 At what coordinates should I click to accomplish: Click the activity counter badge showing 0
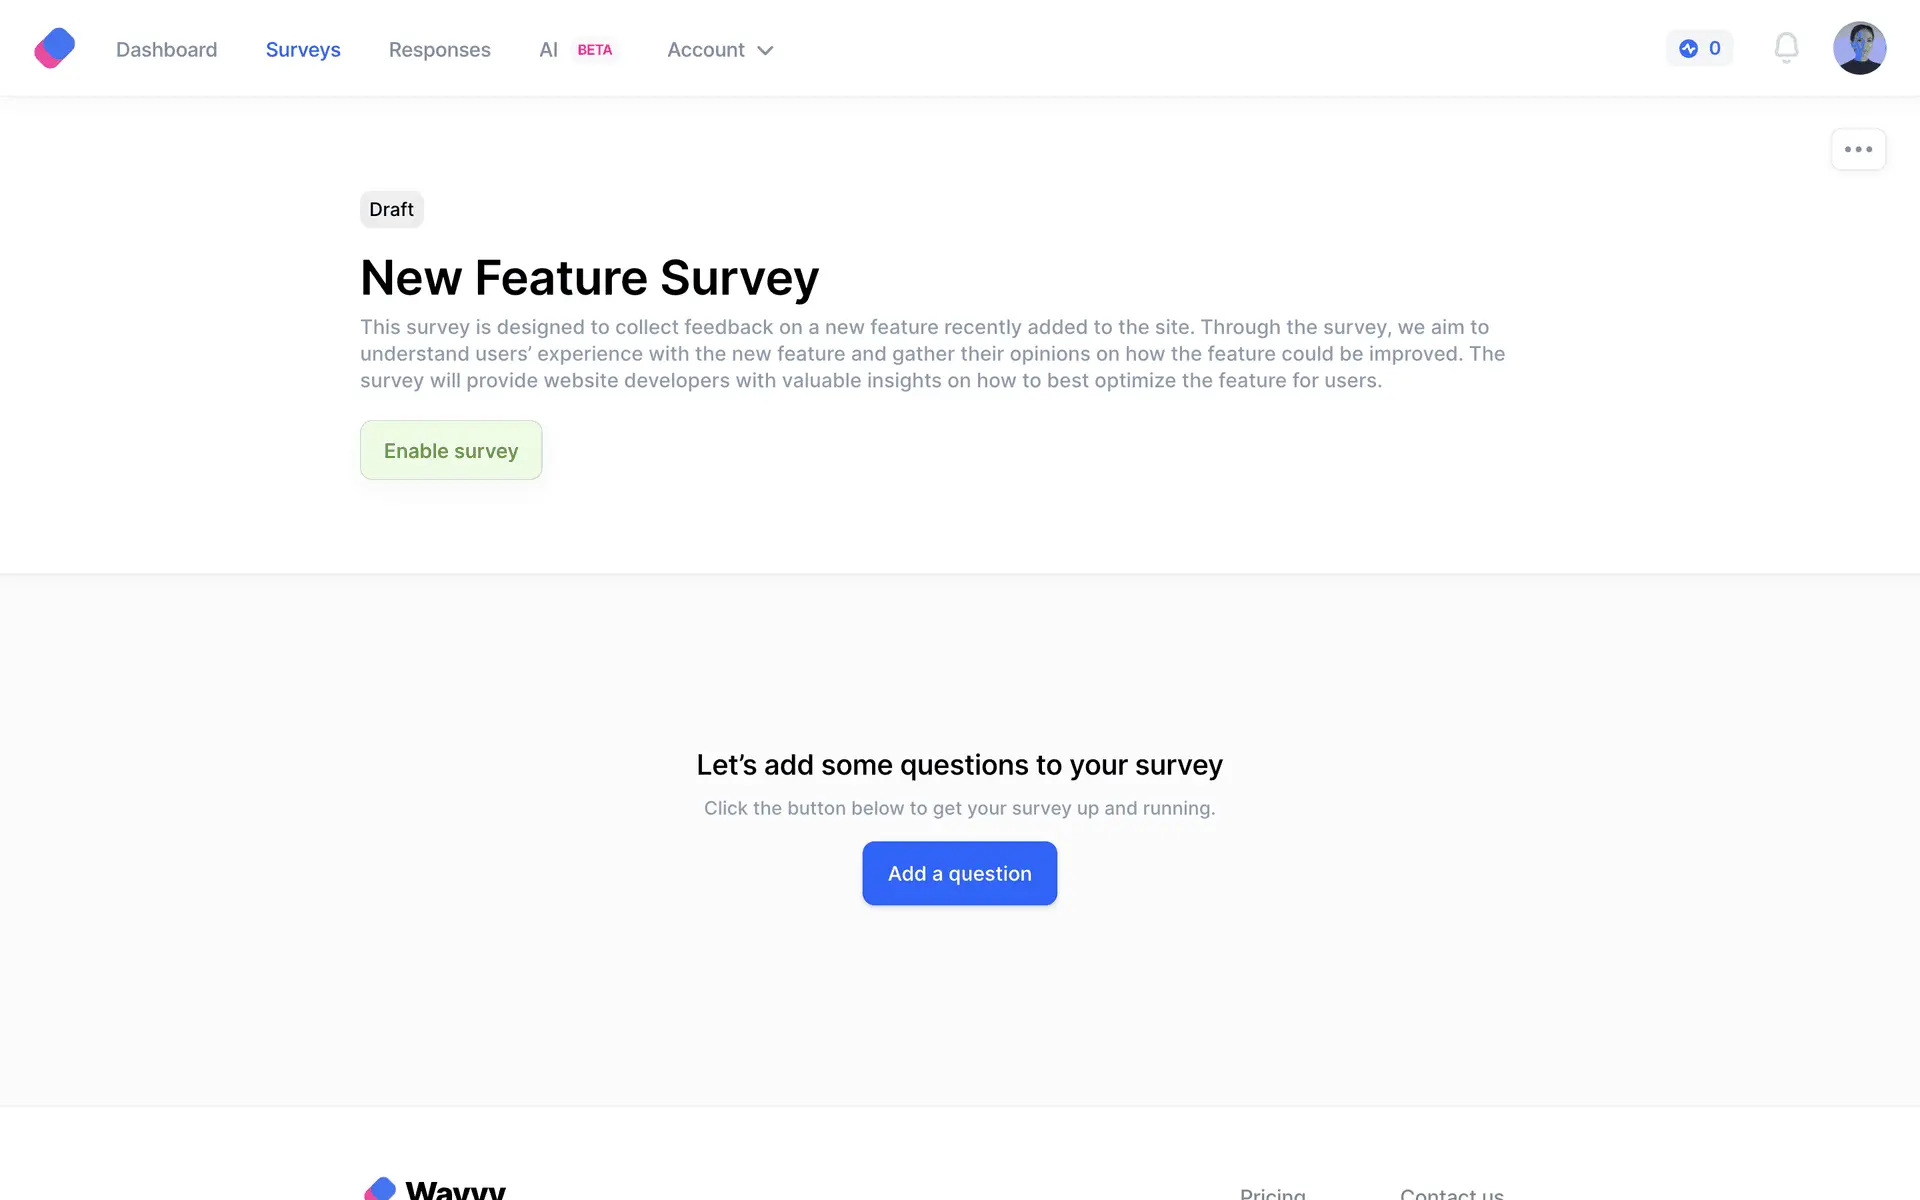(1699, 48)
